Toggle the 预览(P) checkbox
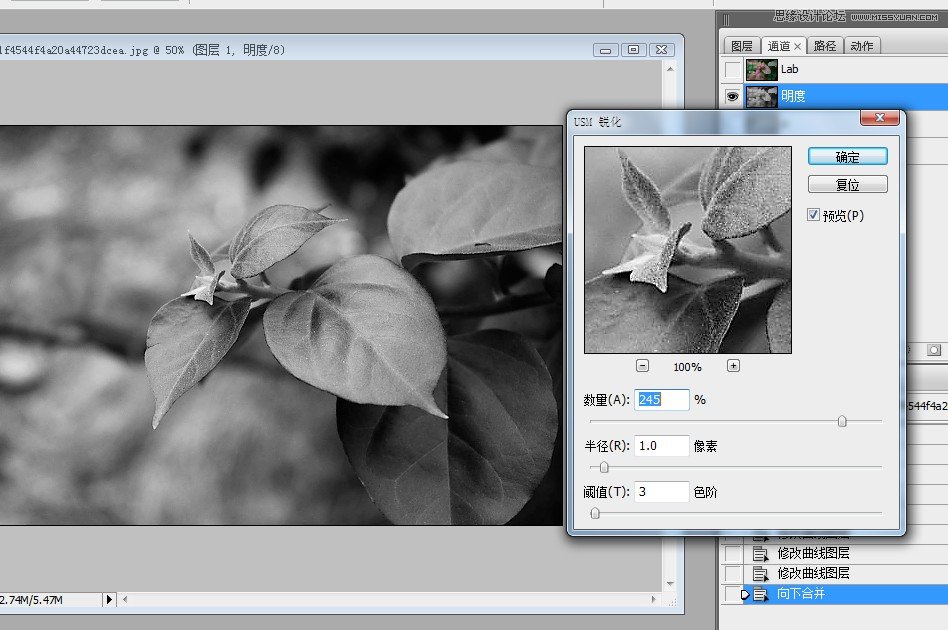Screen dimensions: 948x630 [813, 215]
